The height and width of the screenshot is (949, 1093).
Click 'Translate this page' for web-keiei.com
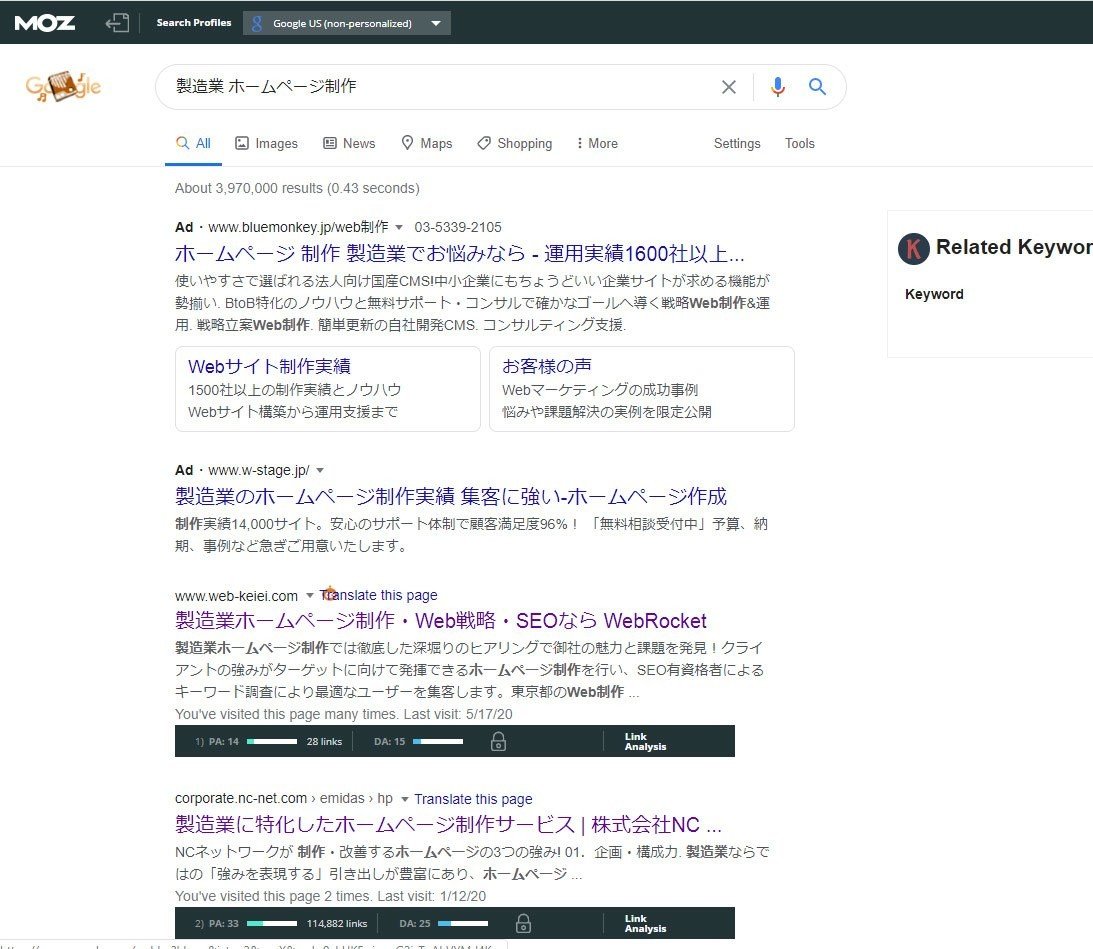coord(379,595)
